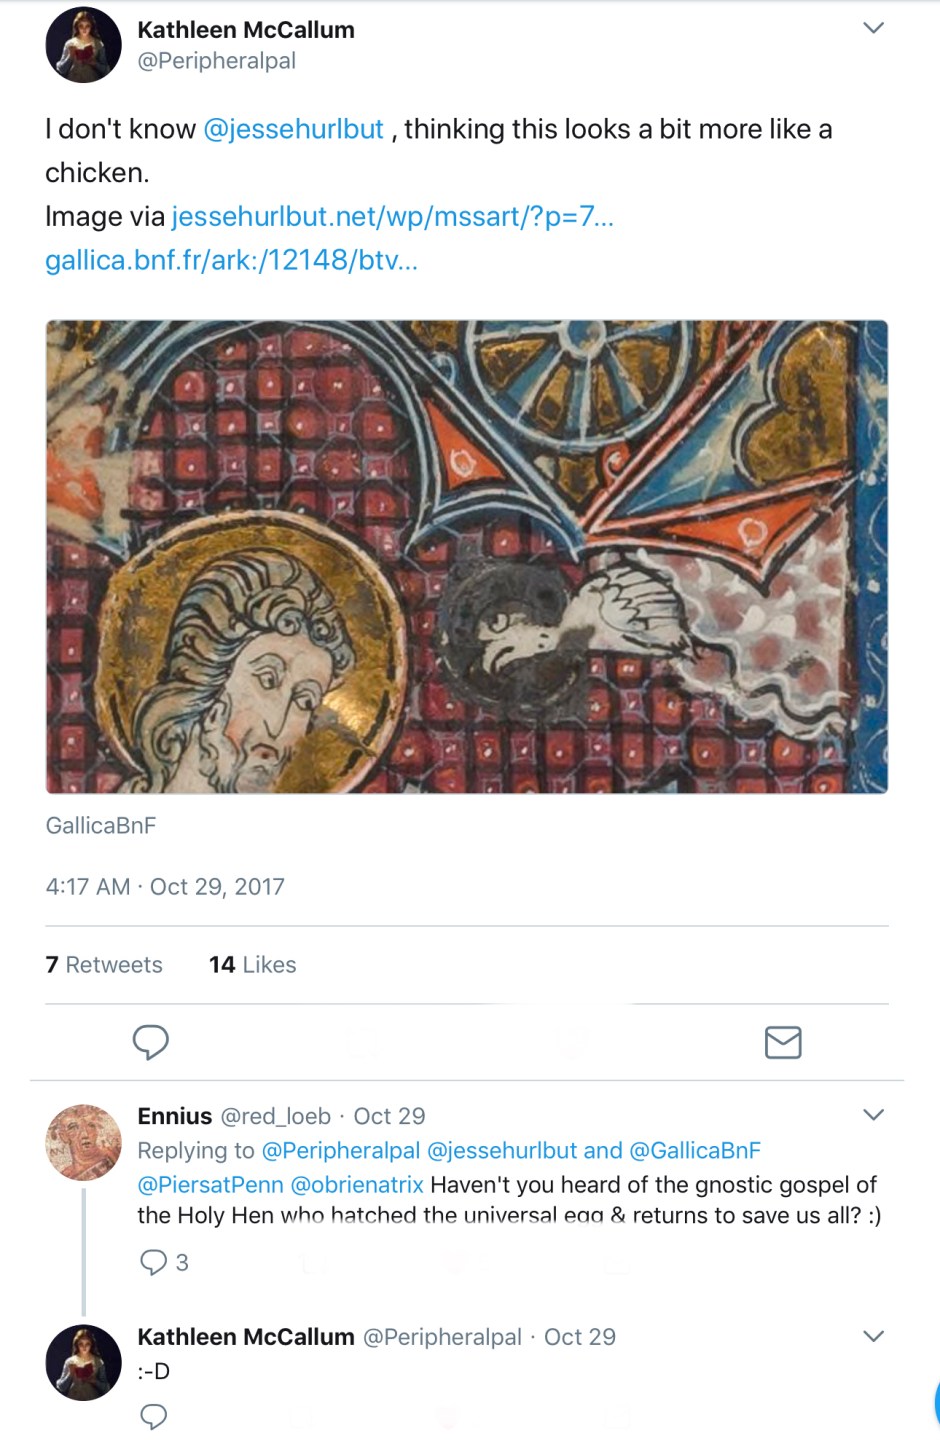The width and height of the screenshot is (940, 1452).
Task: View the 7 Retweets list
Action: tap(104, 965)
